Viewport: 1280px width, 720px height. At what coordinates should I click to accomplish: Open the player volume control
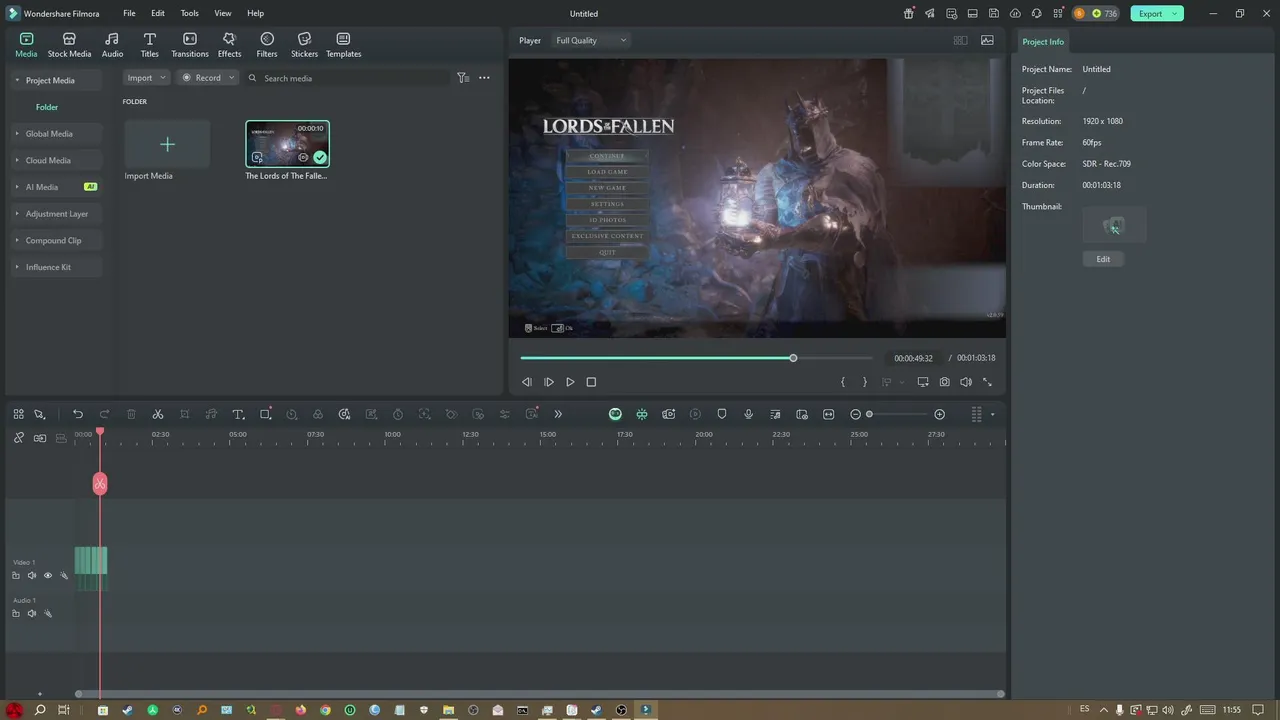(966, 382)
